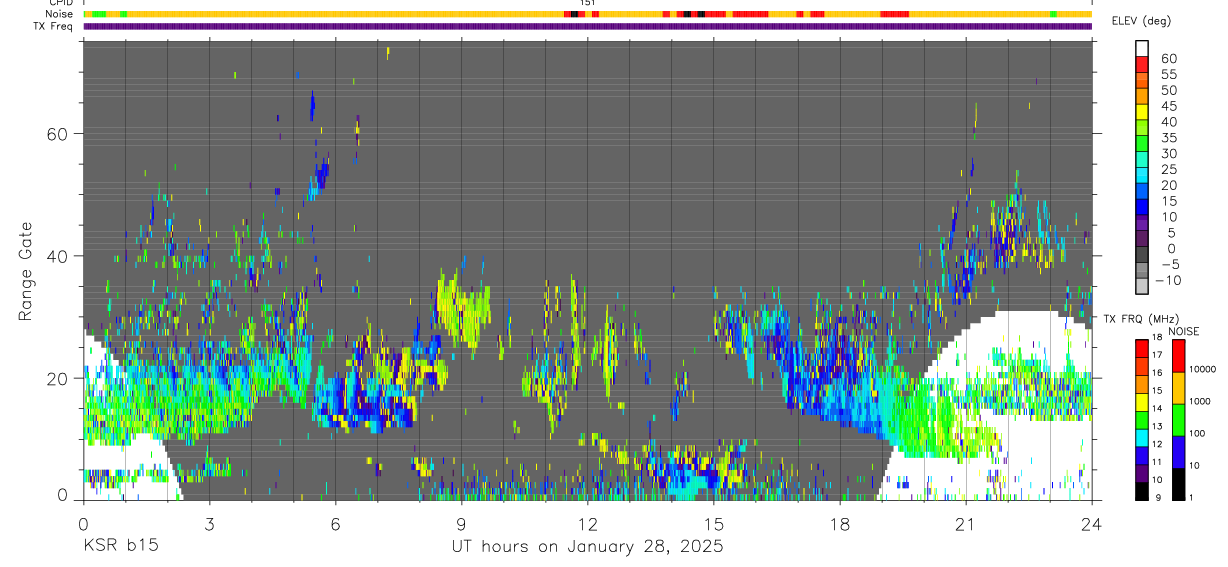The image size is (1228, 567).
Task: Click the Noise row label at the top left
Action: pyautogui.click(x=59, y=14)
